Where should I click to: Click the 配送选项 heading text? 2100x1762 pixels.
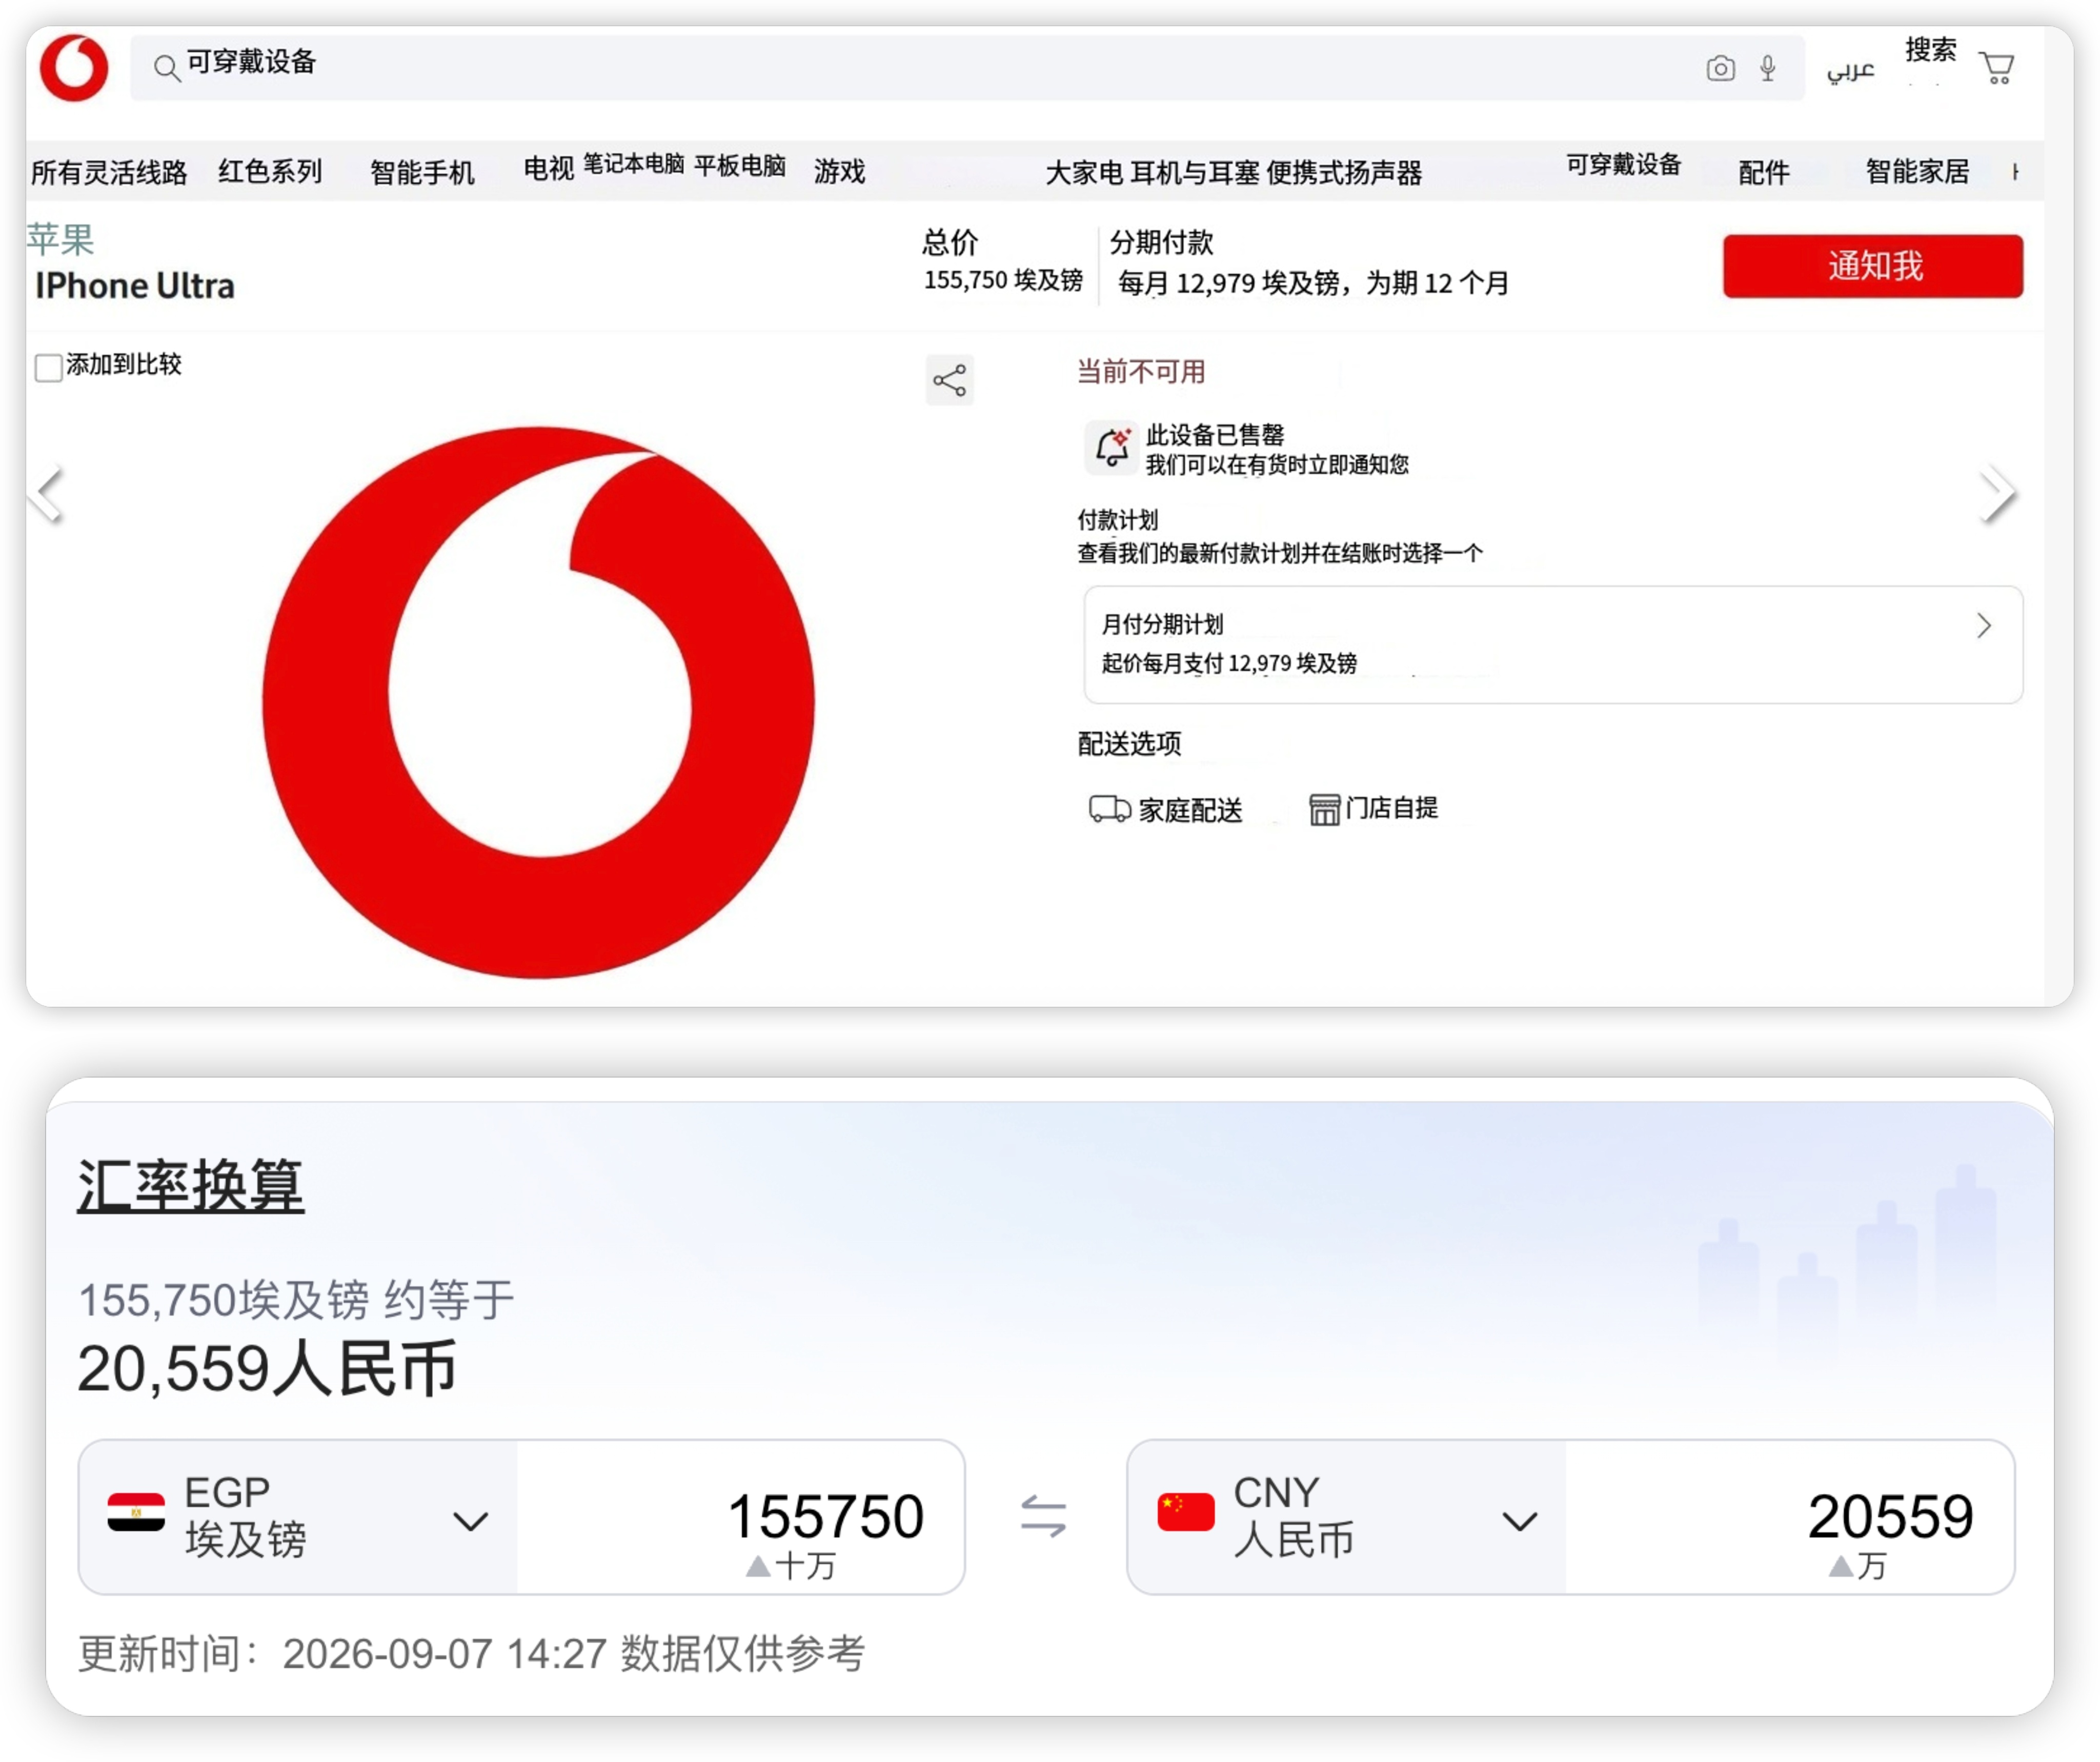tap(1129, 743)
